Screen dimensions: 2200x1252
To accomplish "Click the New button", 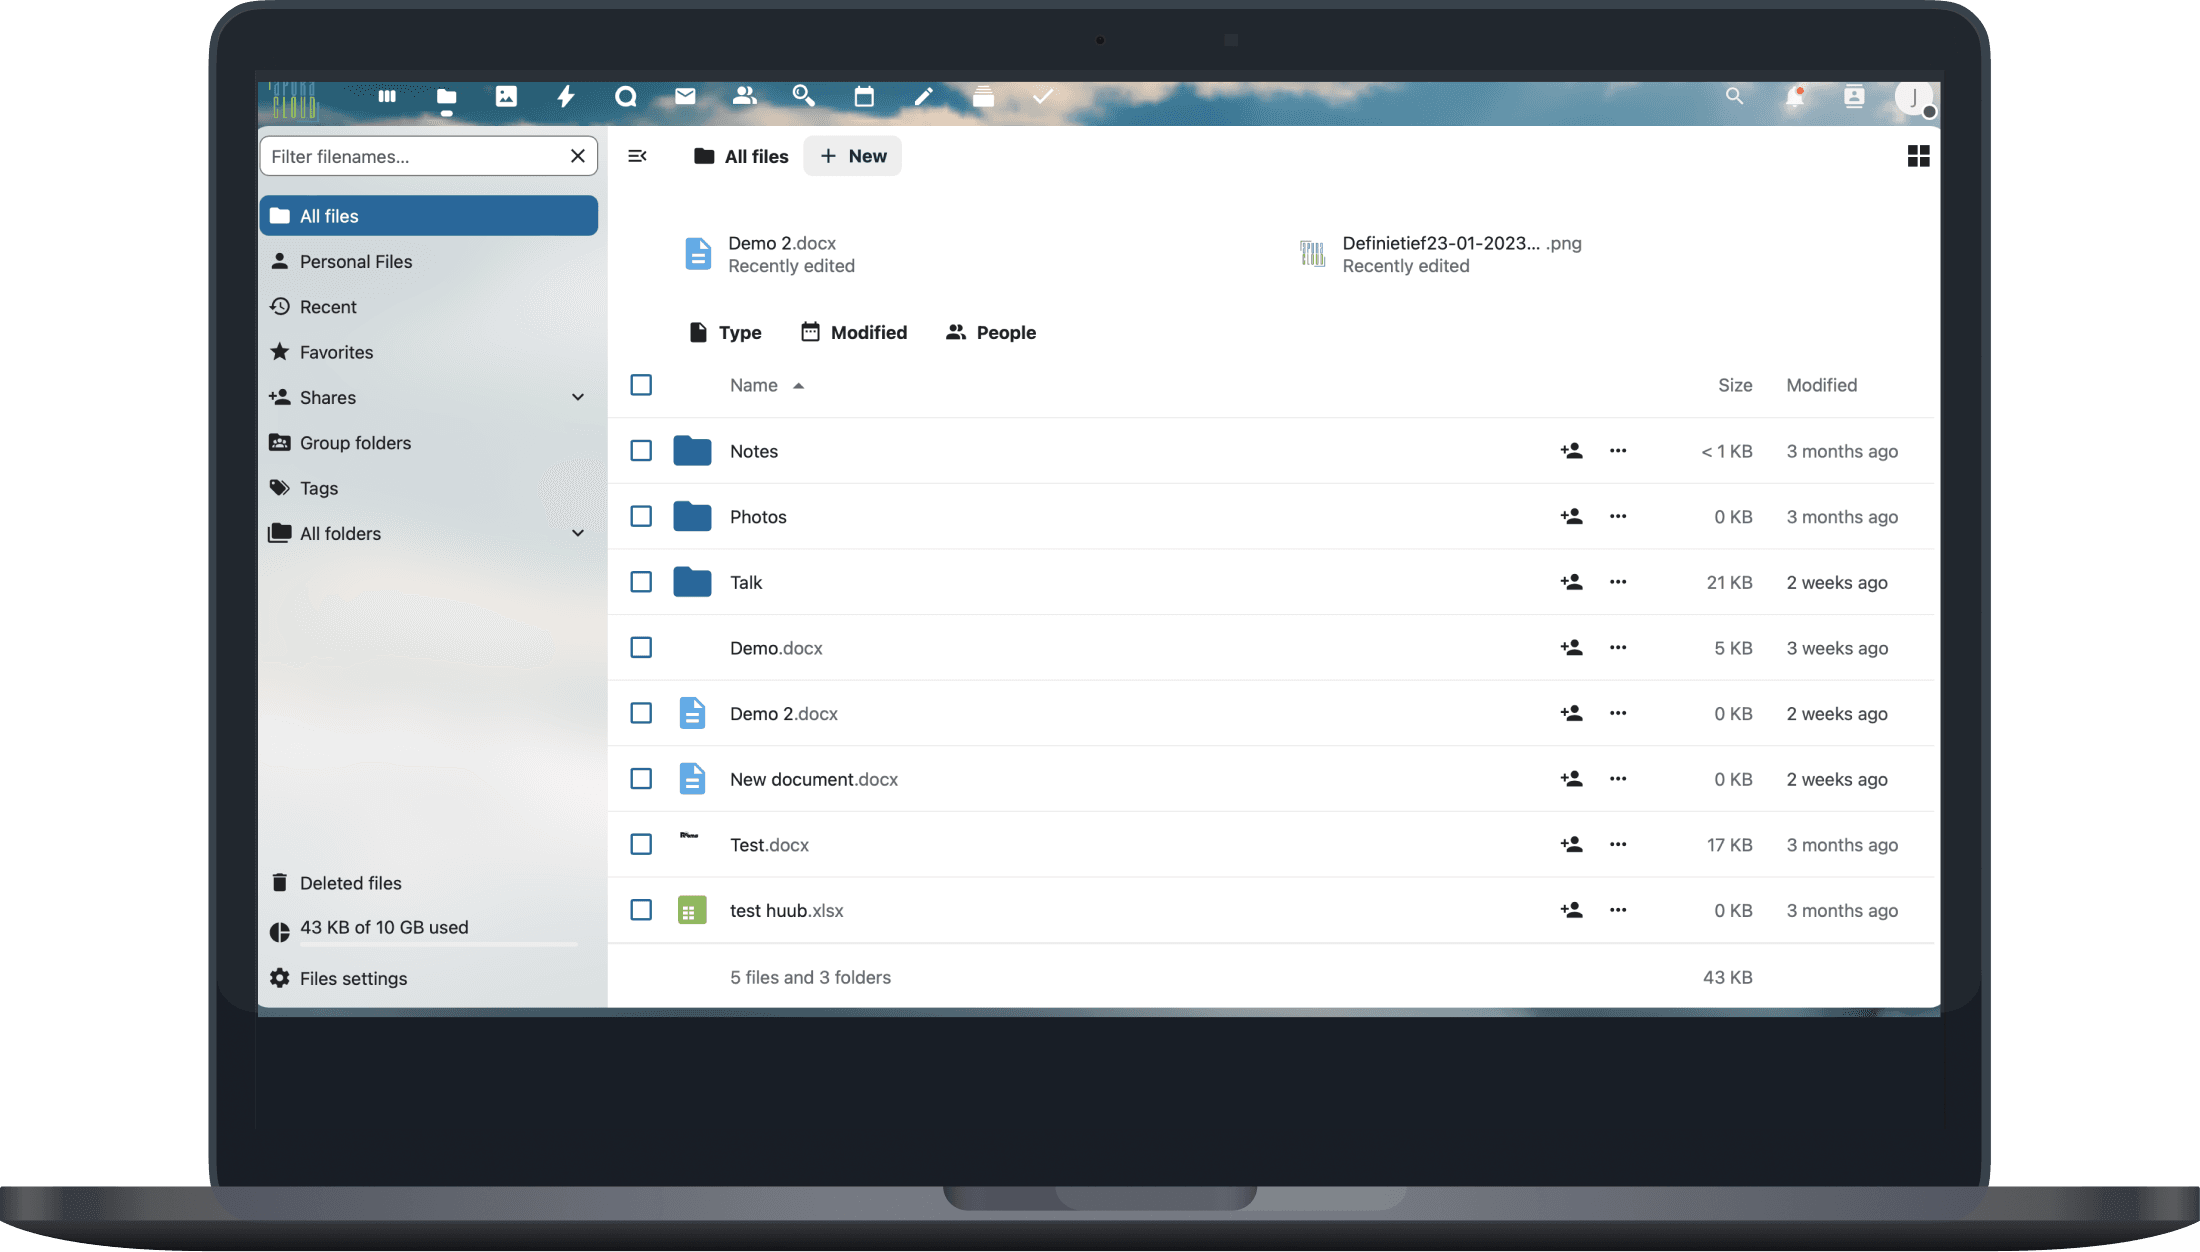I will click(x=853, y=156).
